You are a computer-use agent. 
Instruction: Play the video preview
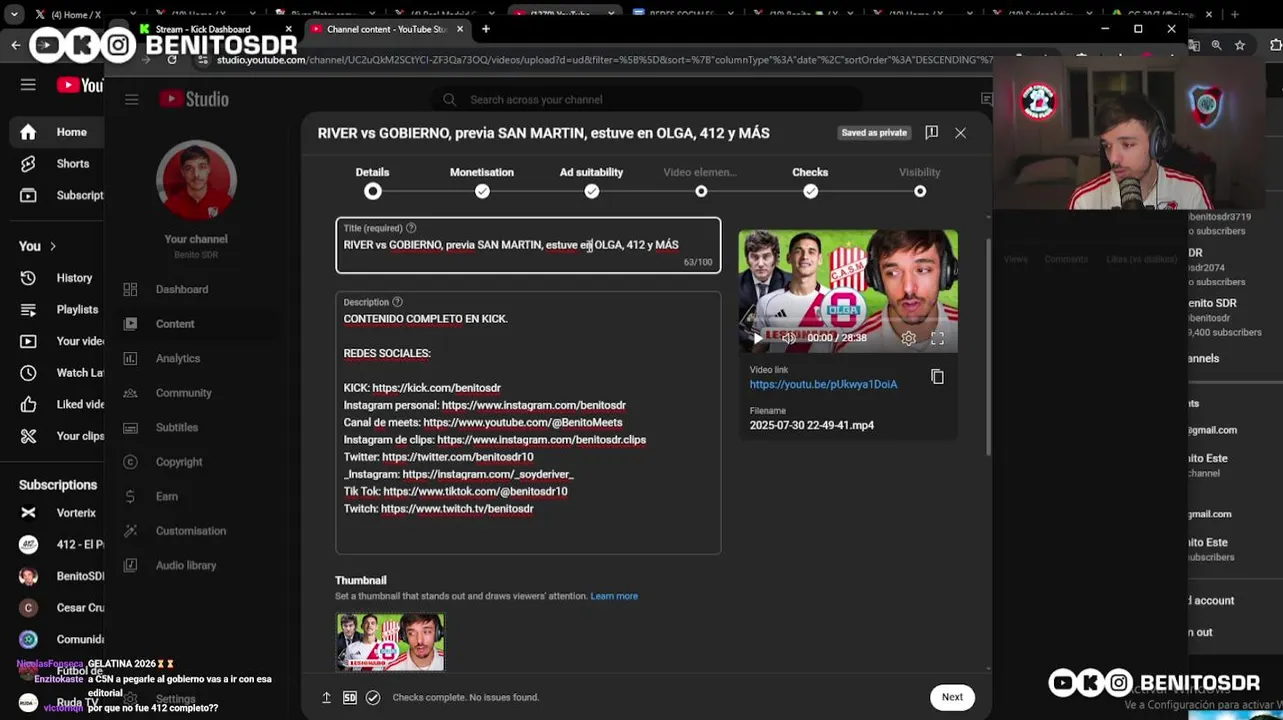pos(757,338)
